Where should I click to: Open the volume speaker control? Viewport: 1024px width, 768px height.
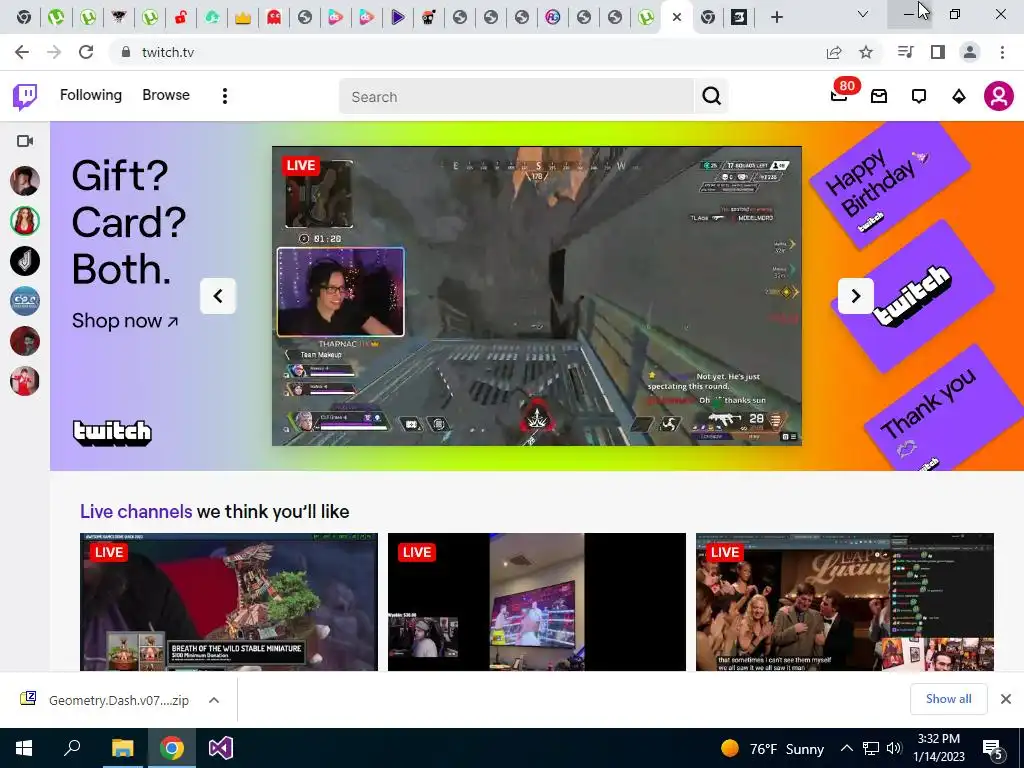894,748
